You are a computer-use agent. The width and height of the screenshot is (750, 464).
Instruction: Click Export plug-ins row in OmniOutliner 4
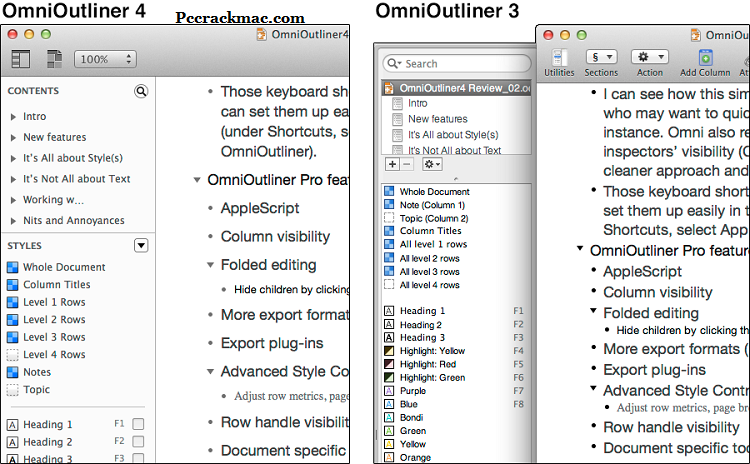coord(272,343)
